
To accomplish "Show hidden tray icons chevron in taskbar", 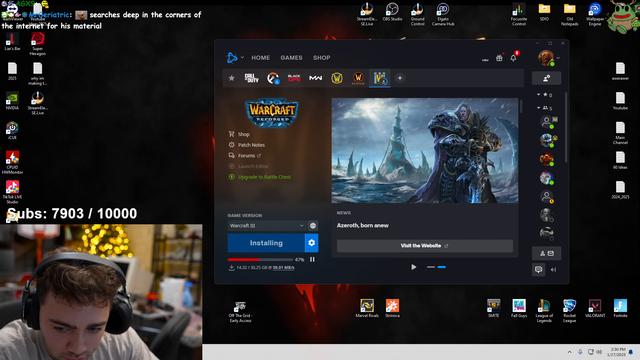I will pyautogui.click(x=569, y=352).
